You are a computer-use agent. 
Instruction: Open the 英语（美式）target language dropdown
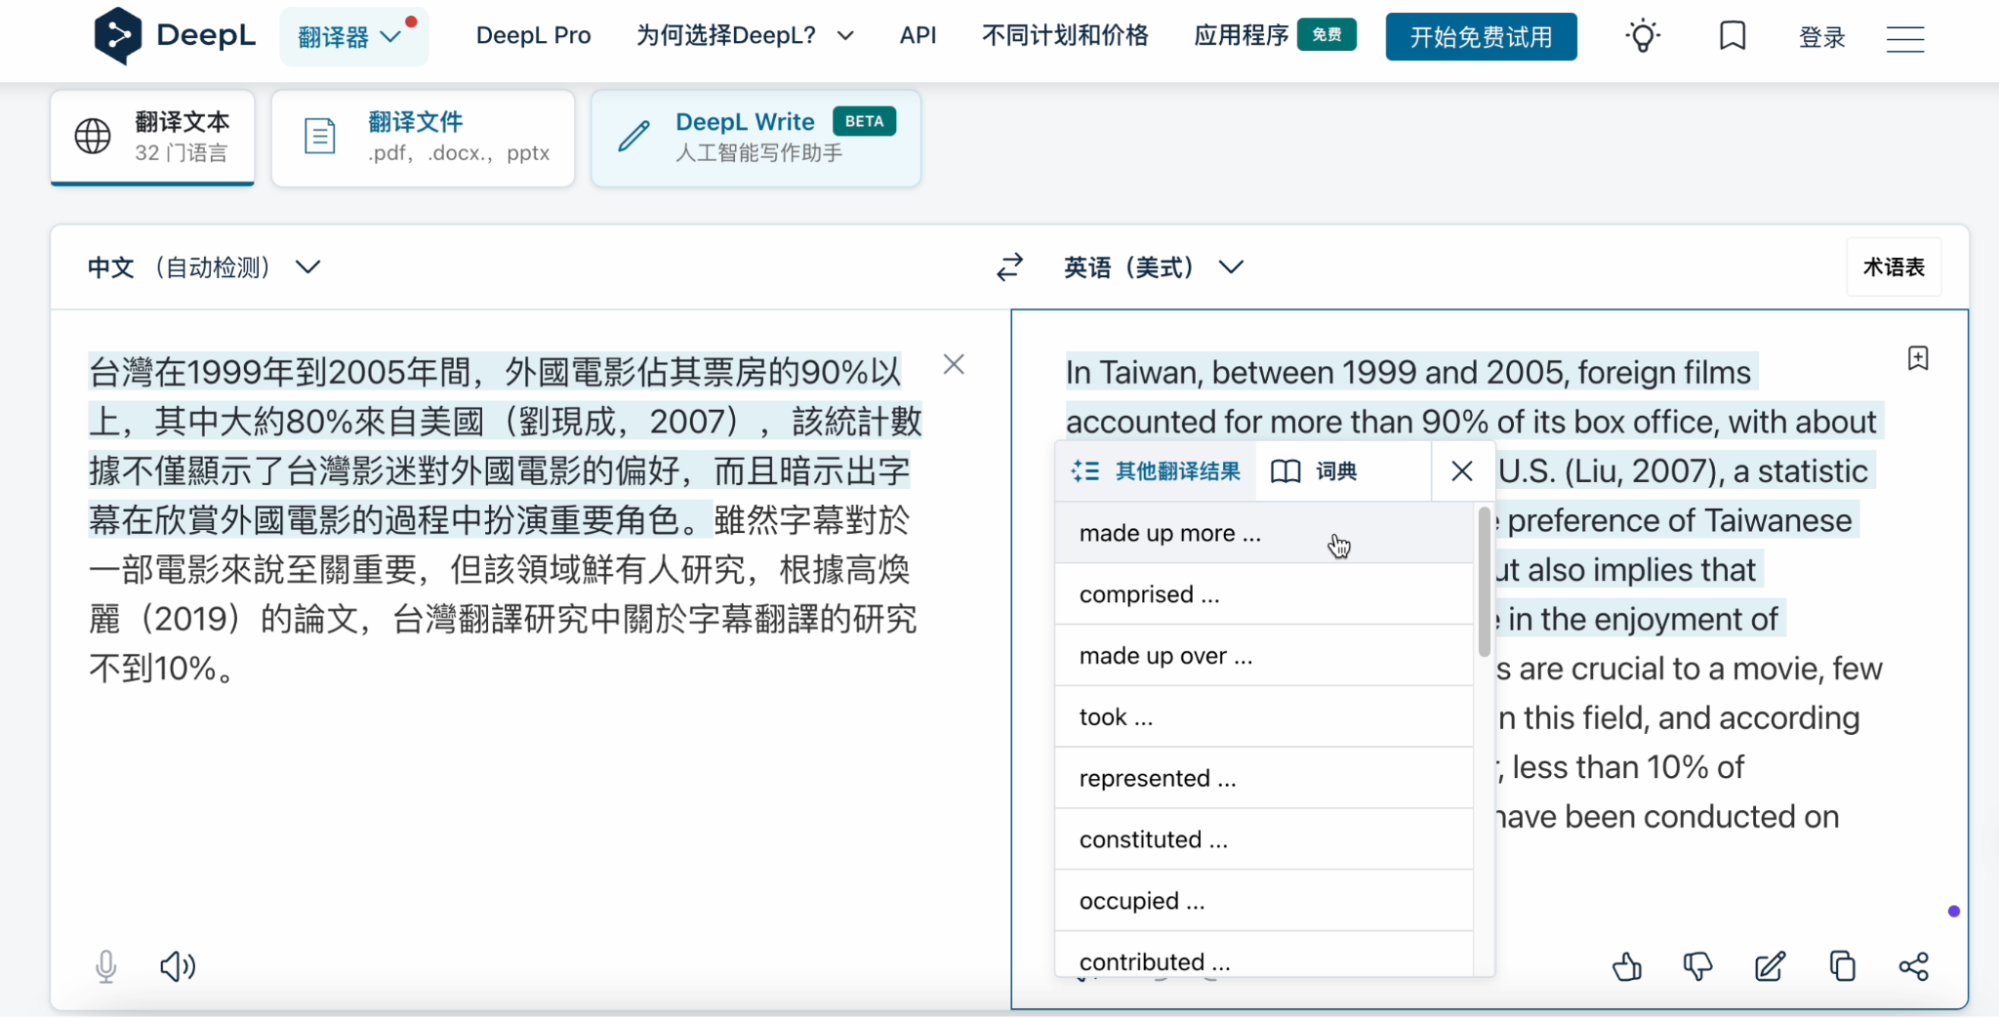click(1152, 267)
